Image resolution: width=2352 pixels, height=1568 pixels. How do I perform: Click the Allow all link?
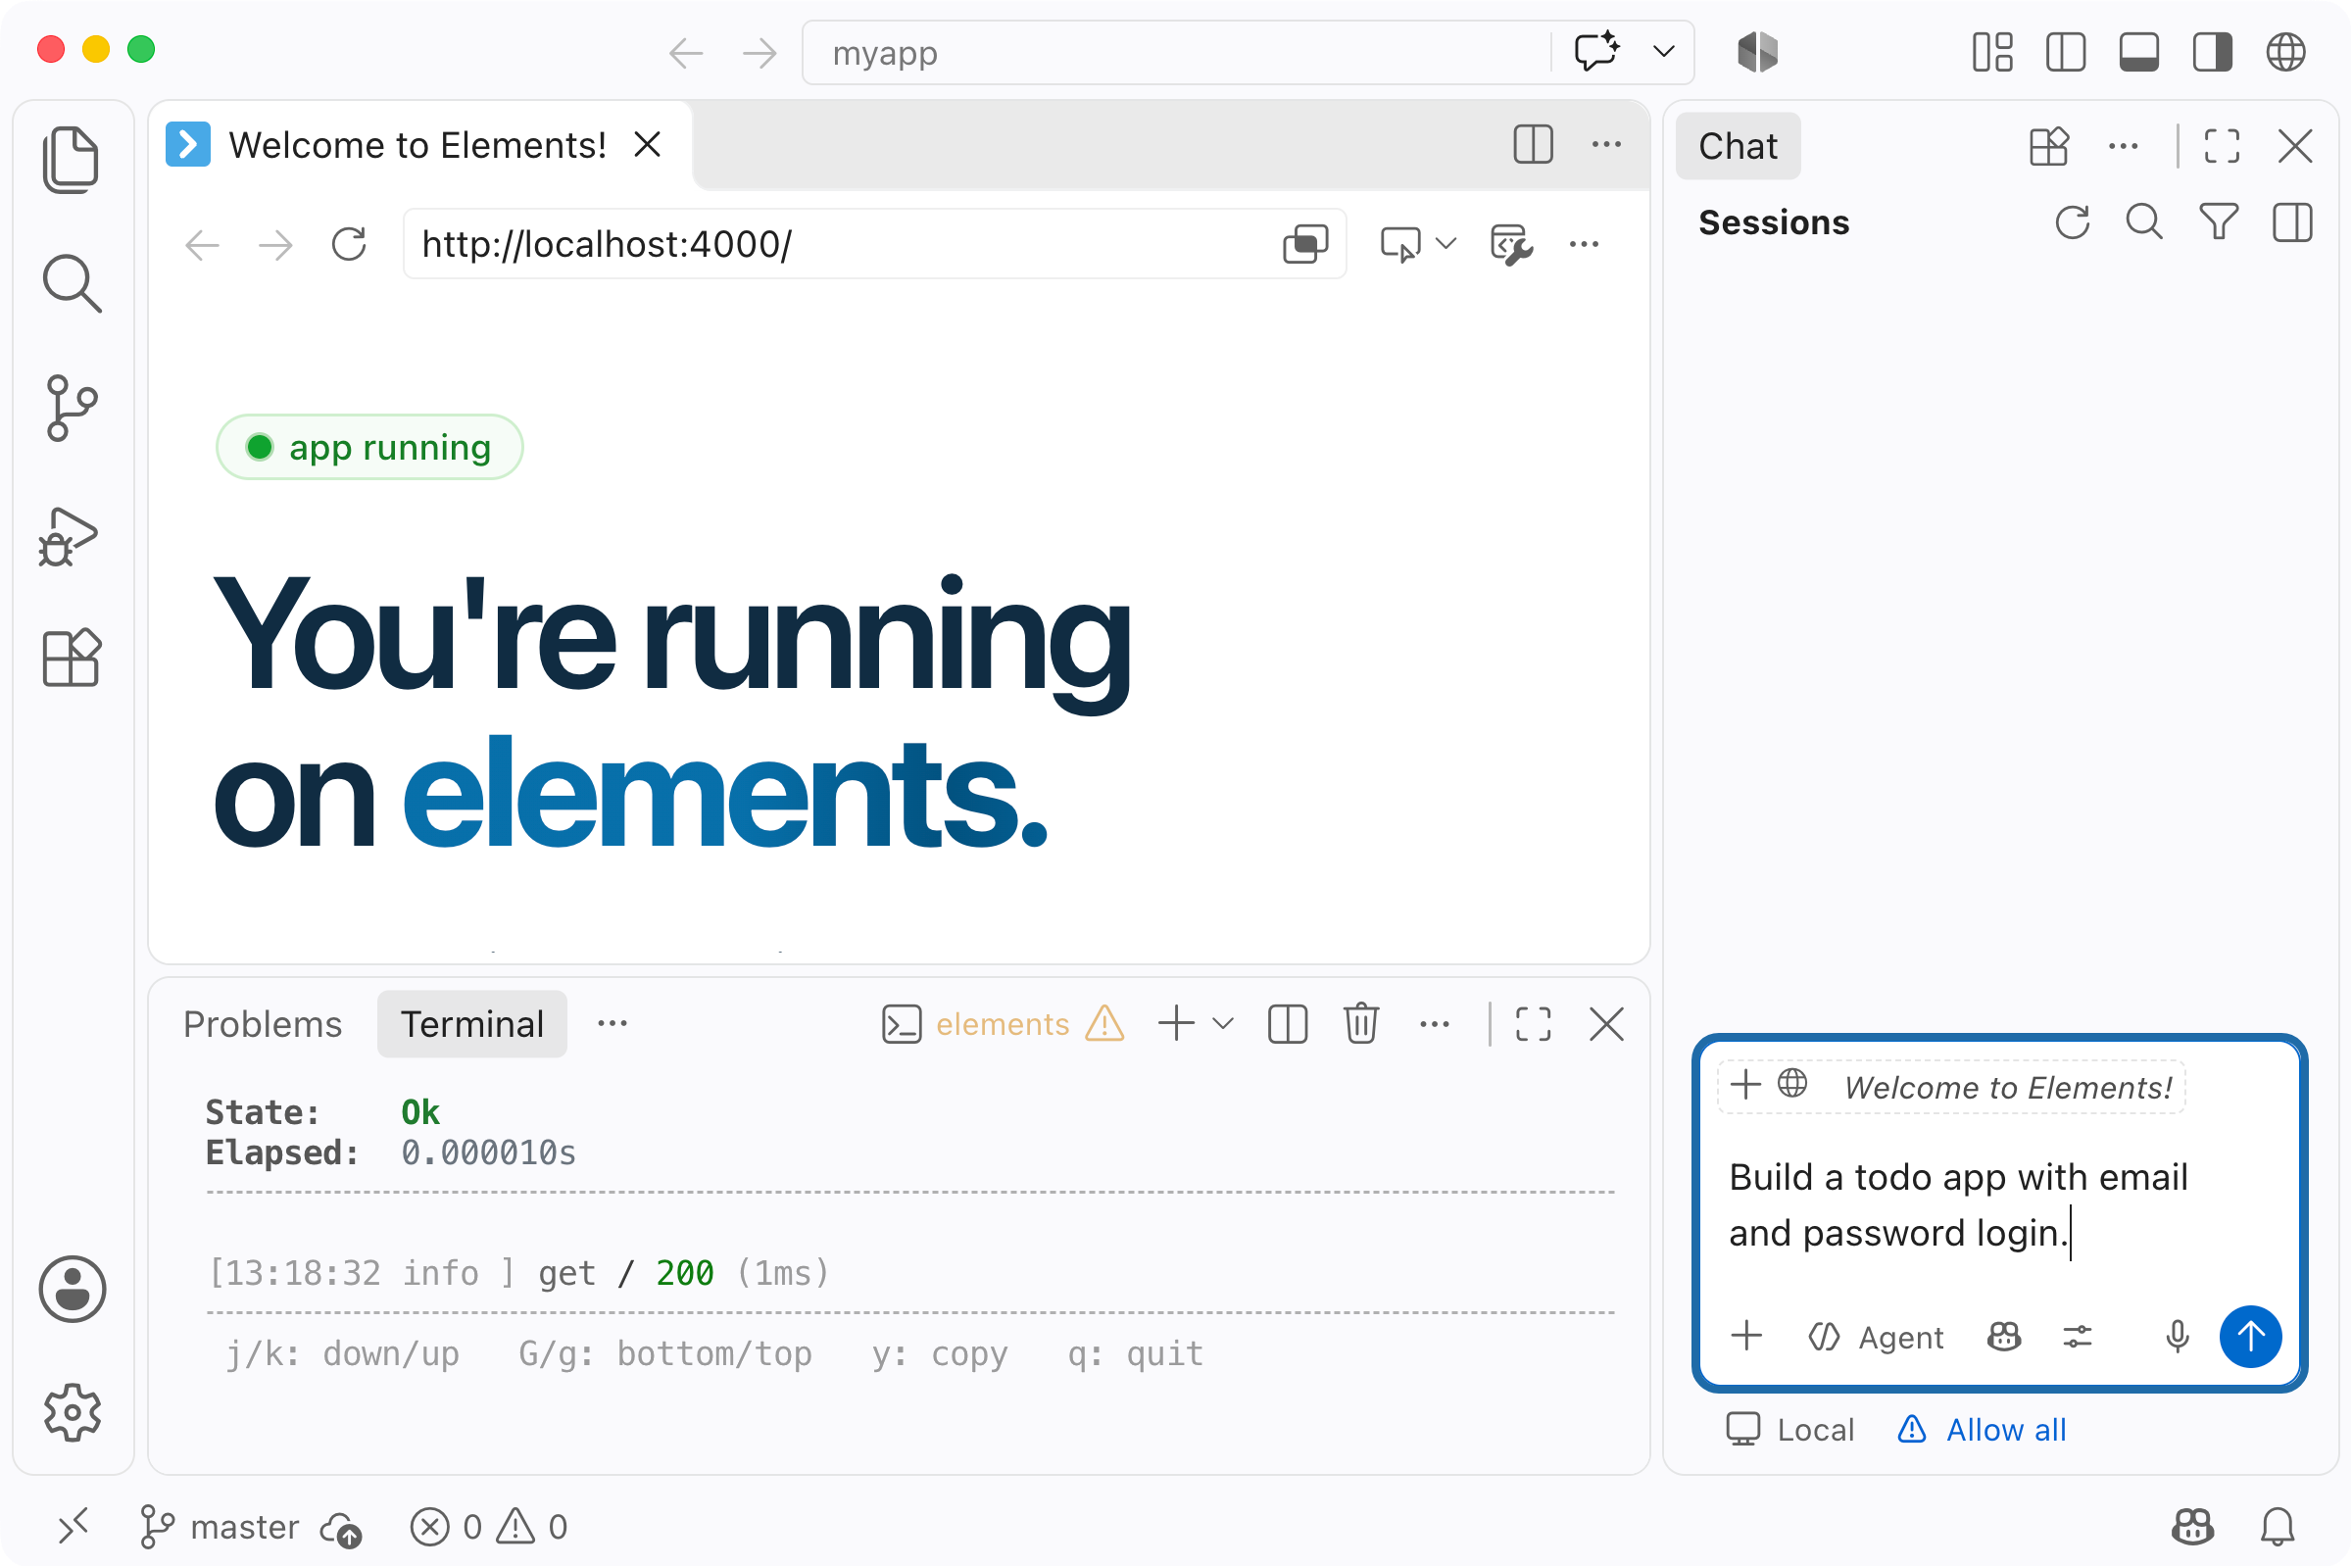[x=1981, y=1430]
